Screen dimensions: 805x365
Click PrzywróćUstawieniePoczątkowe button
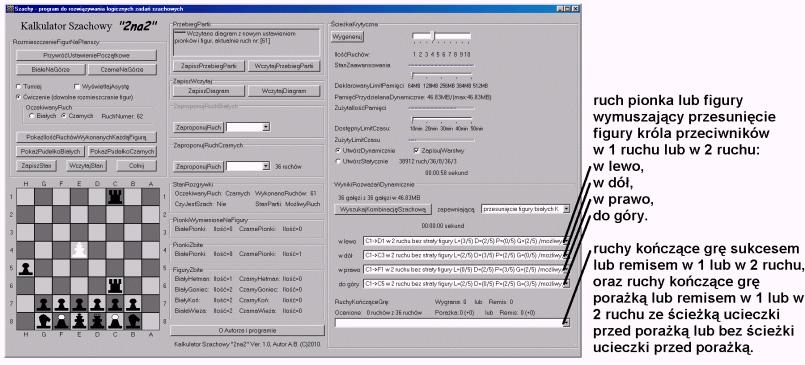pyautogui.click(x=86, y=55)
